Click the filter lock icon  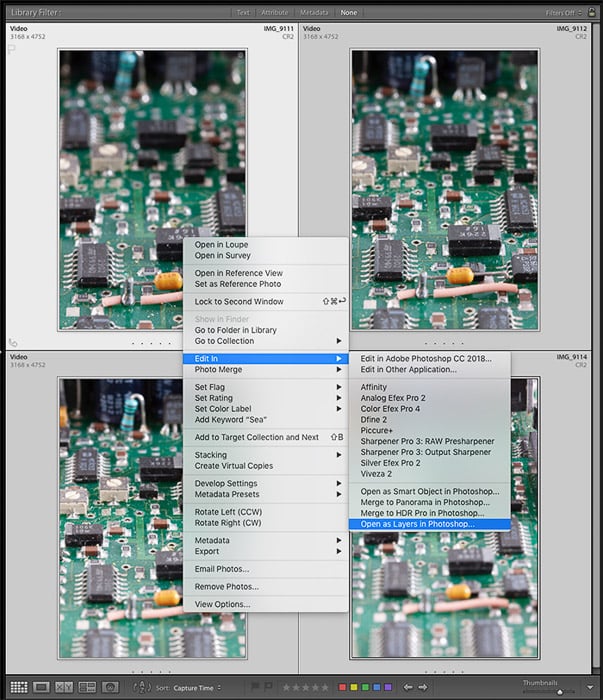tap(592, 12)
